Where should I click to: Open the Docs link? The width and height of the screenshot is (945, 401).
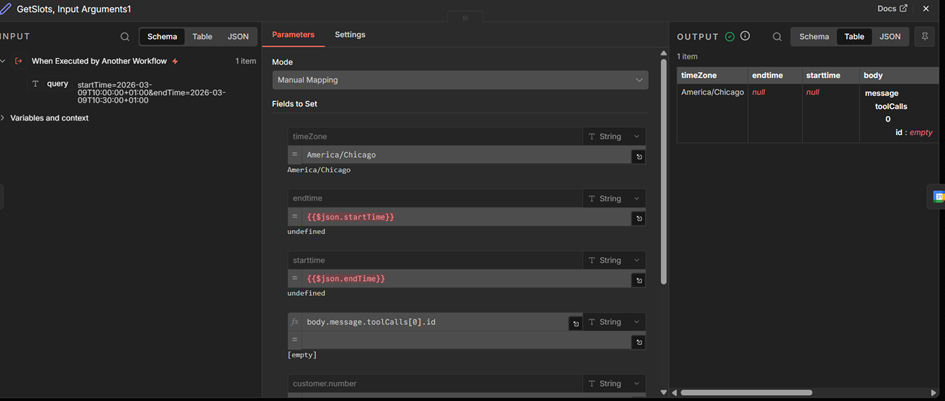tap(892, 9)
